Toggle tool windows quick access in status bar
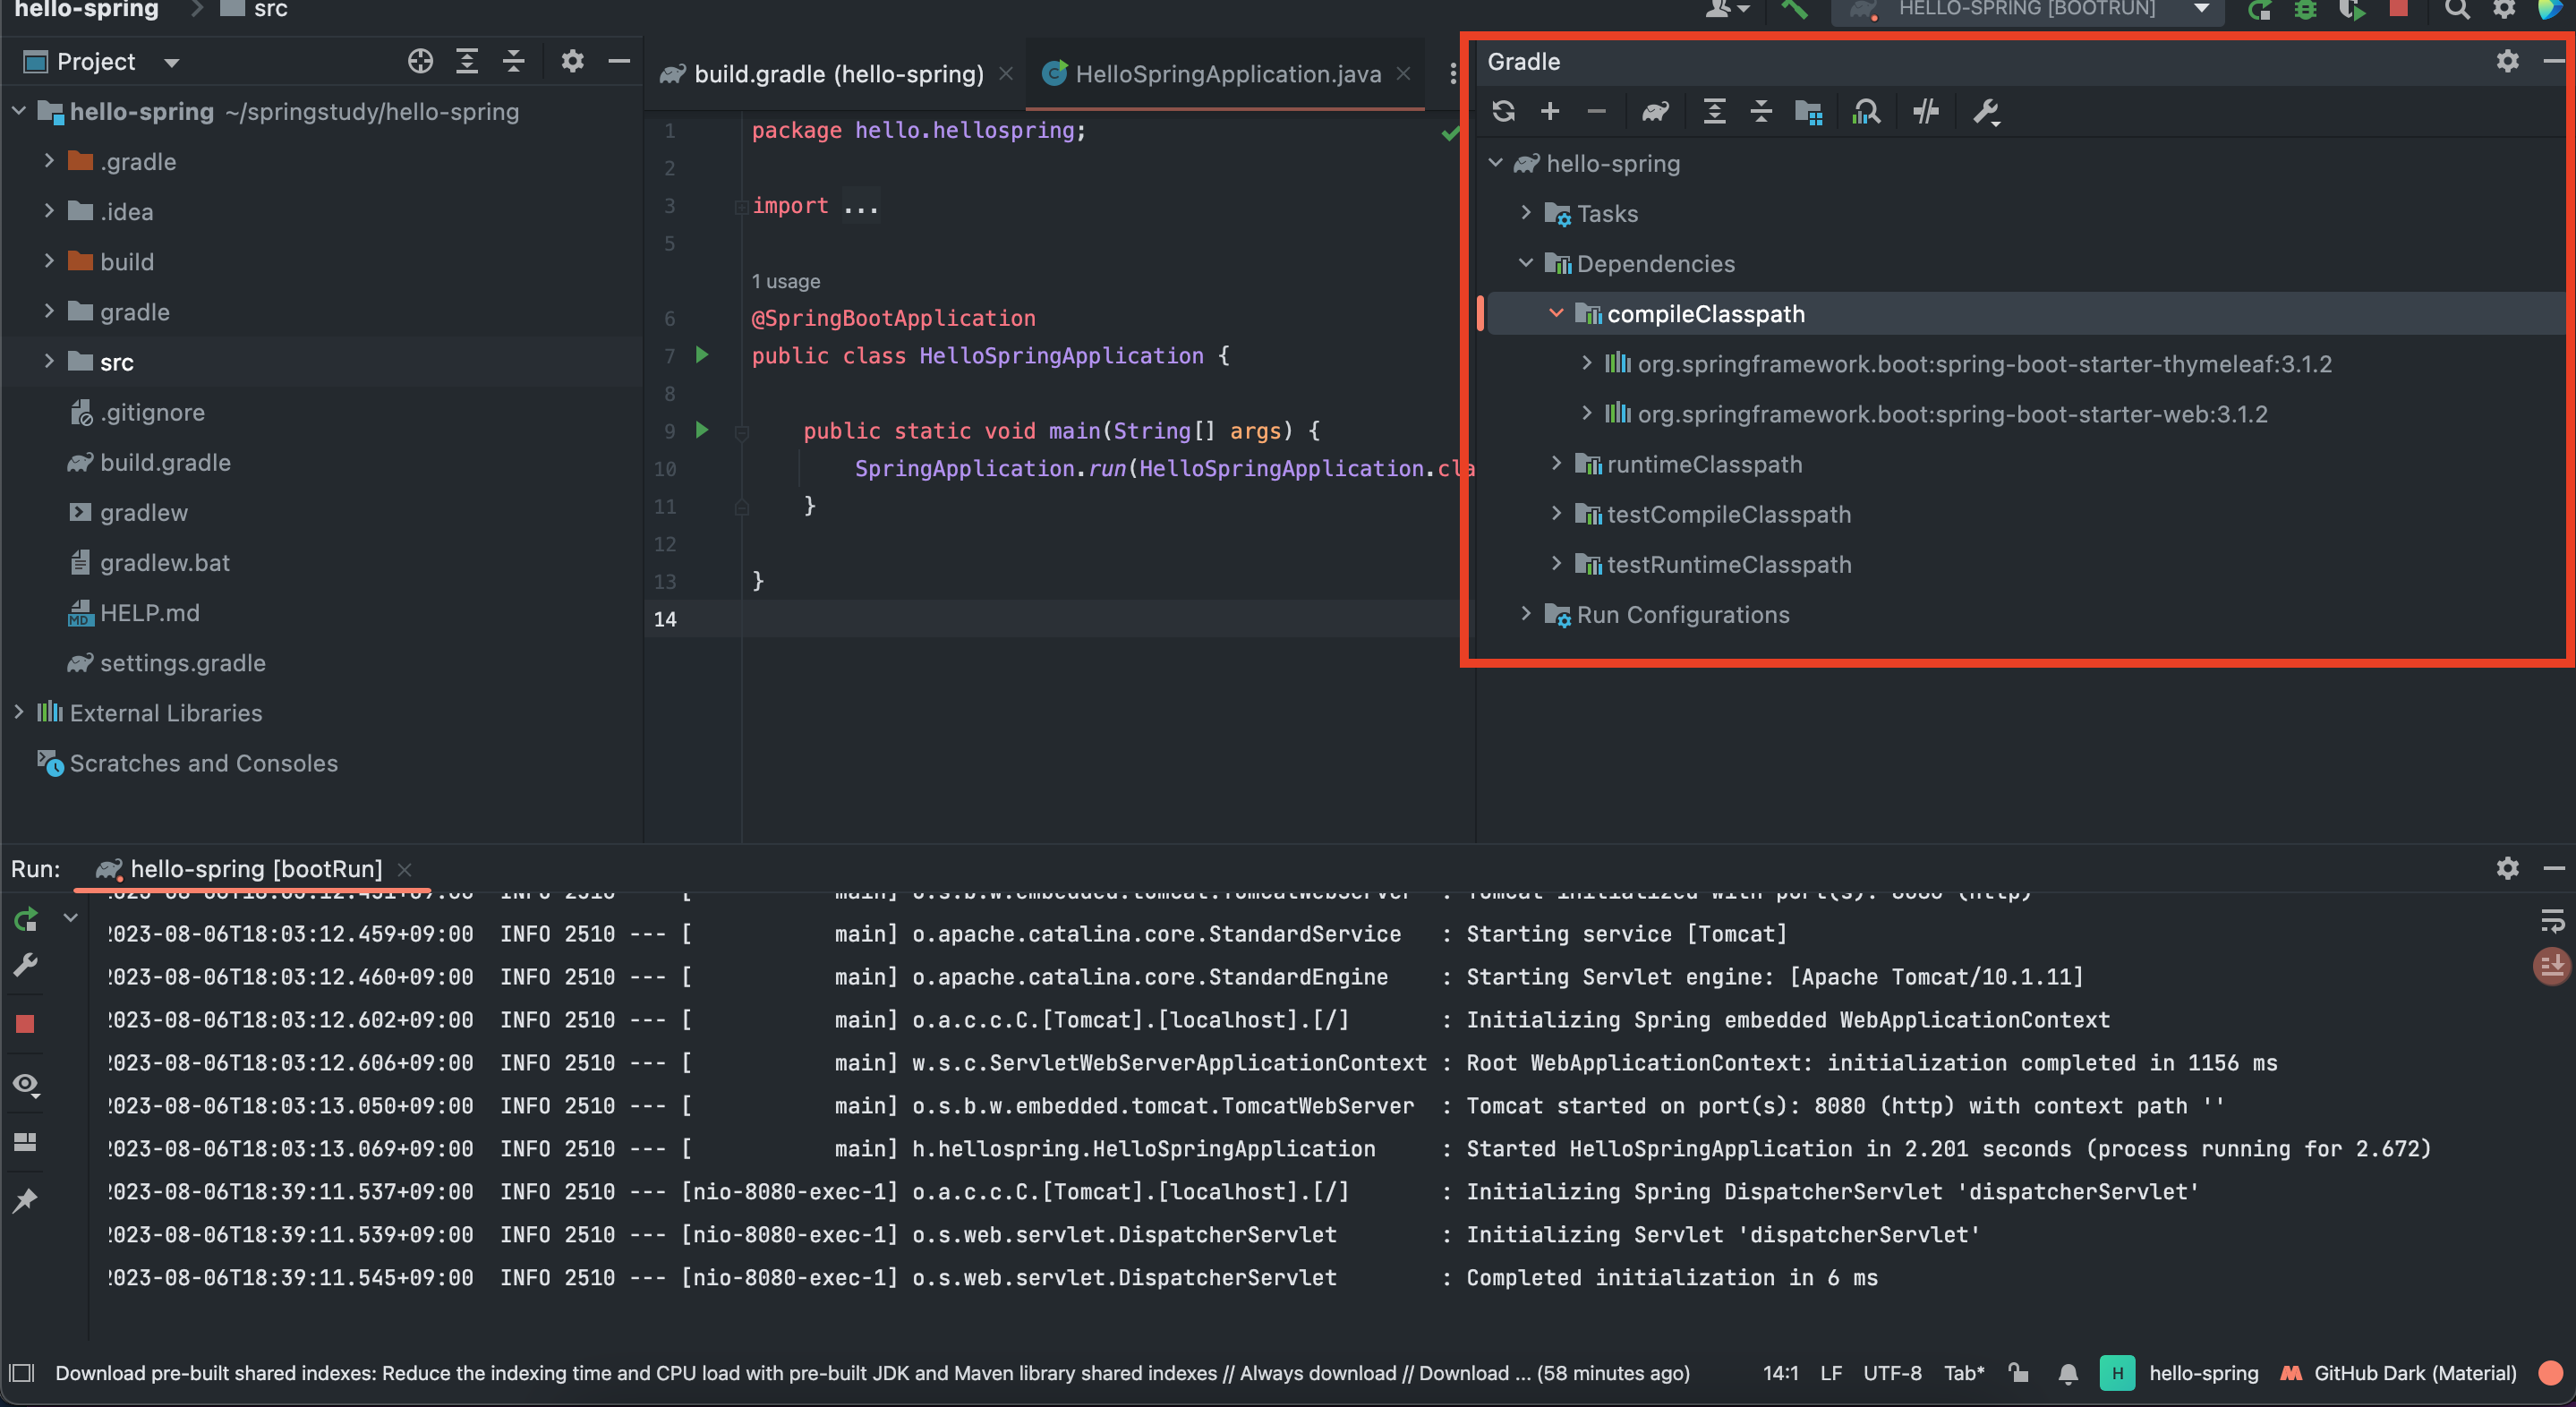2576x1407 pixels. pyautogui.click(x=22, y=1373)
